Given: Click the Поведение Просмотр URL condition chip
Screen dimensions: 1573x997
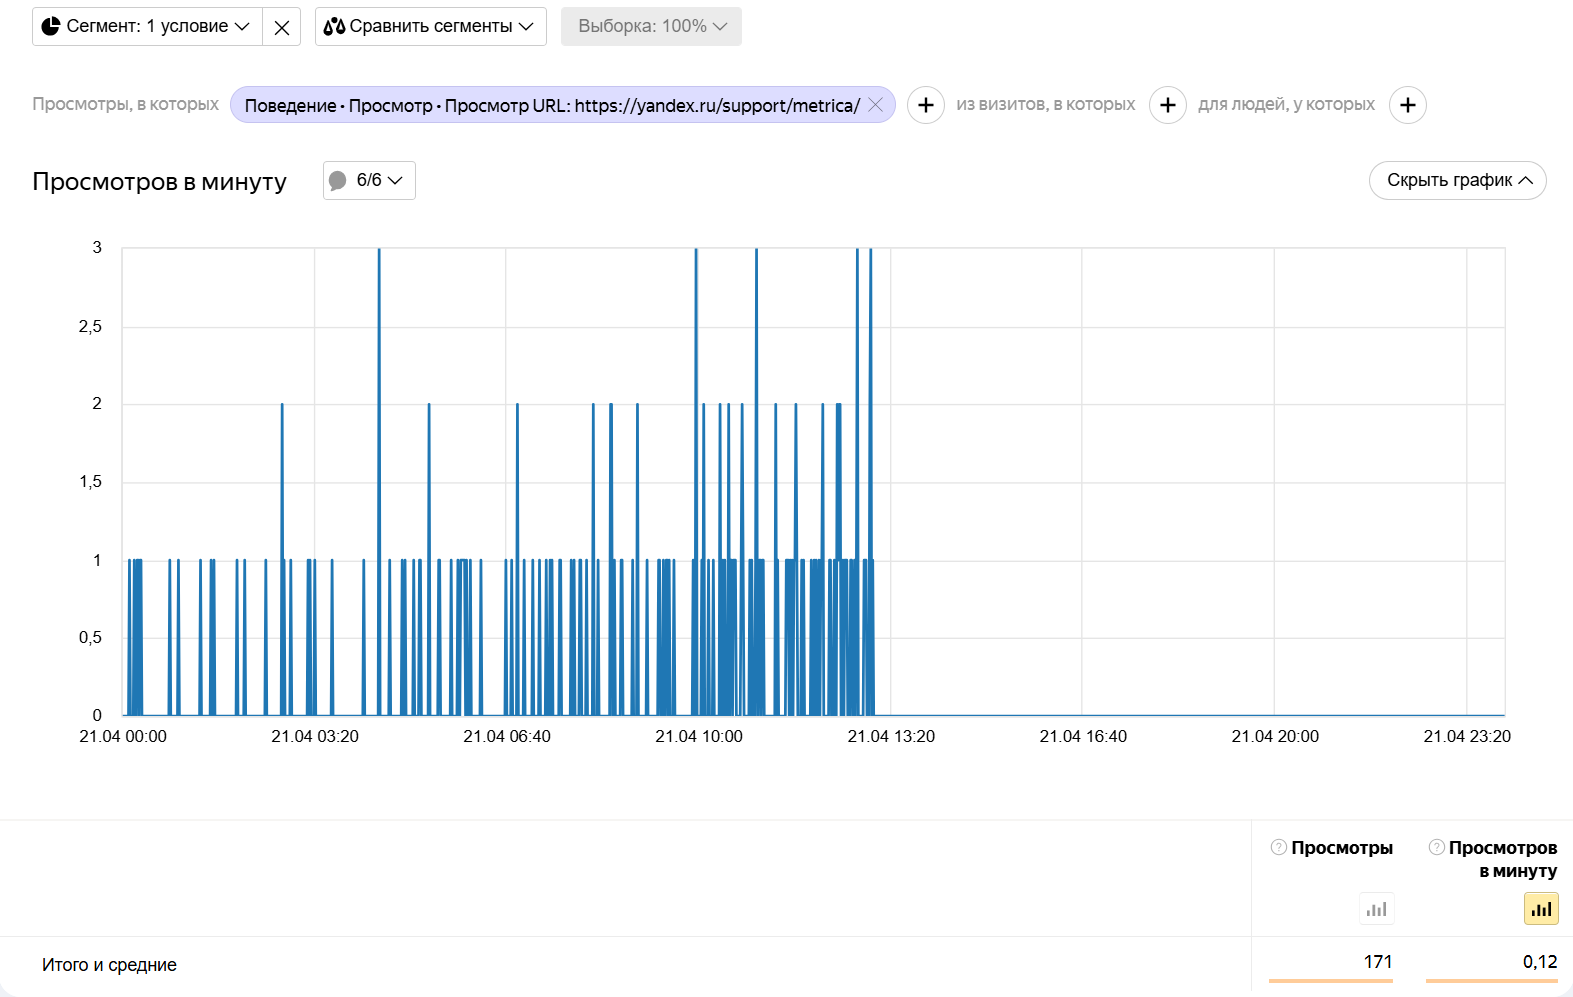Looking at the screenshot, I should (552, 106).
